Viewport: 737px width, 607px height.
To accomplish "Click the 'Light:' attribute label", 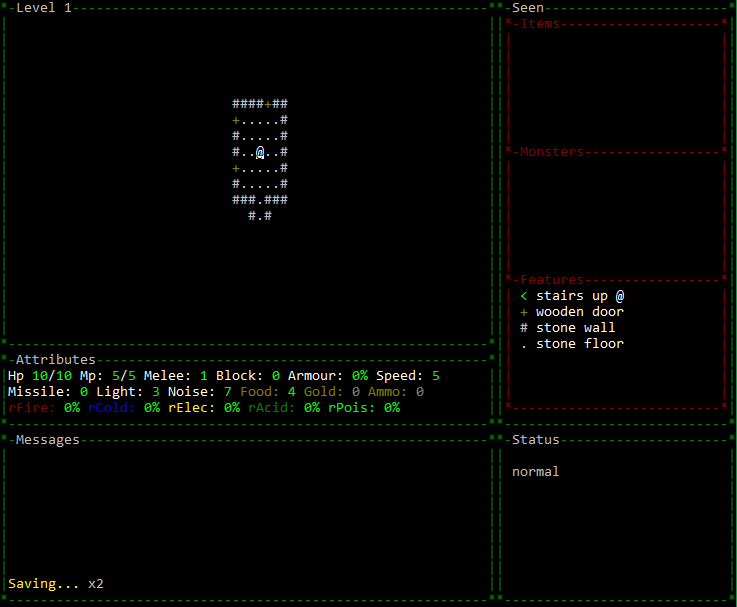I will [119, 392].
